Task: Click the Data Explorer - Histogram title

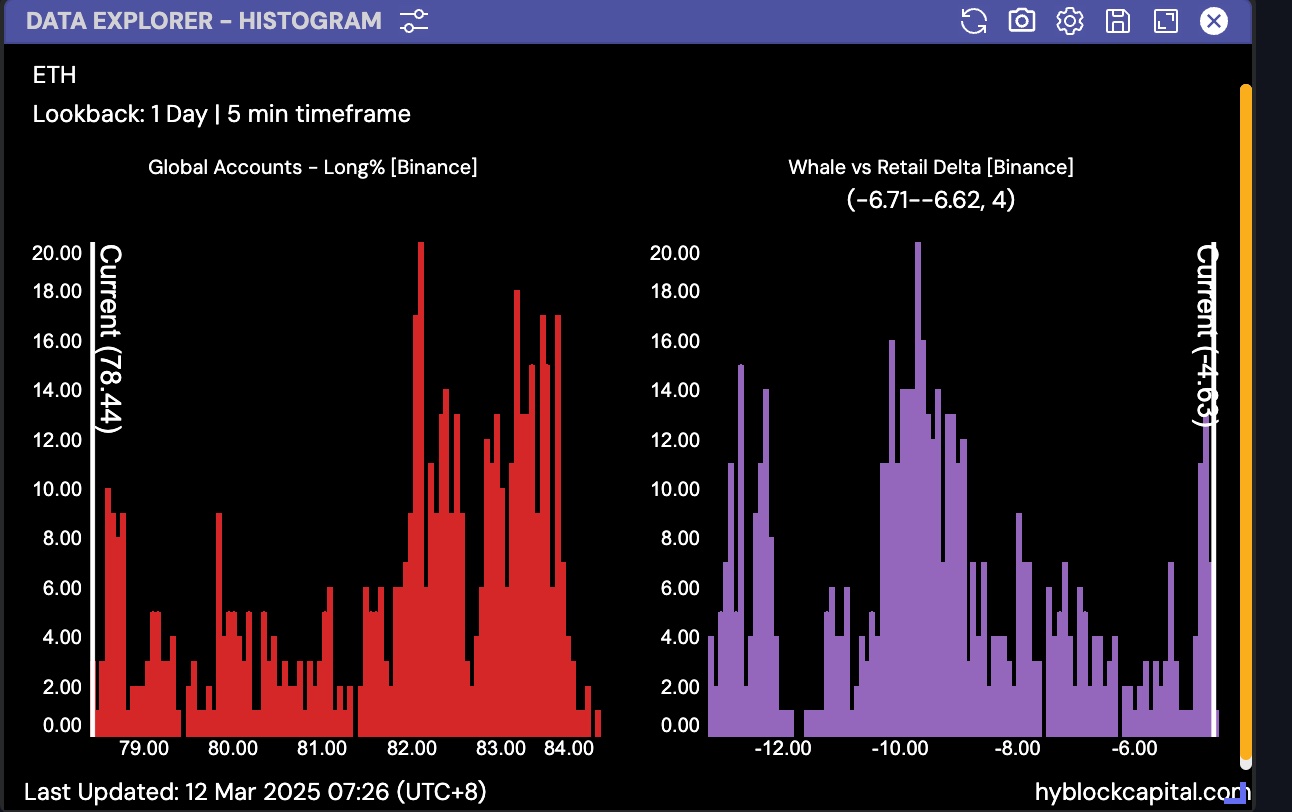Action: coord(203,21)
